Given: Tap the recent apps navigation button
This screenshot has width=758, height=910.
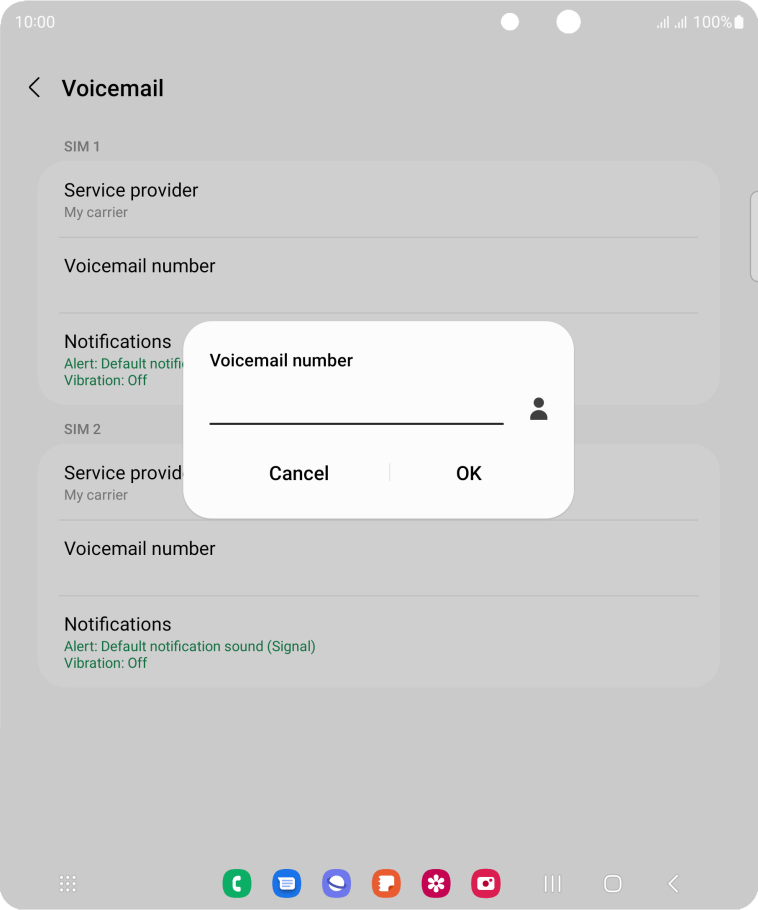Looking at the screenshot, I should tap(553, 883).
